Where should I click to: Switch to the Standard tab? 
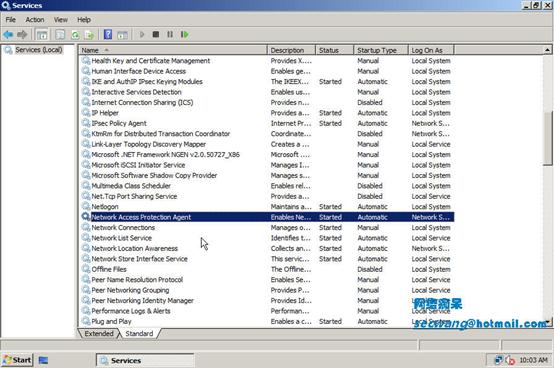[139, 334]
